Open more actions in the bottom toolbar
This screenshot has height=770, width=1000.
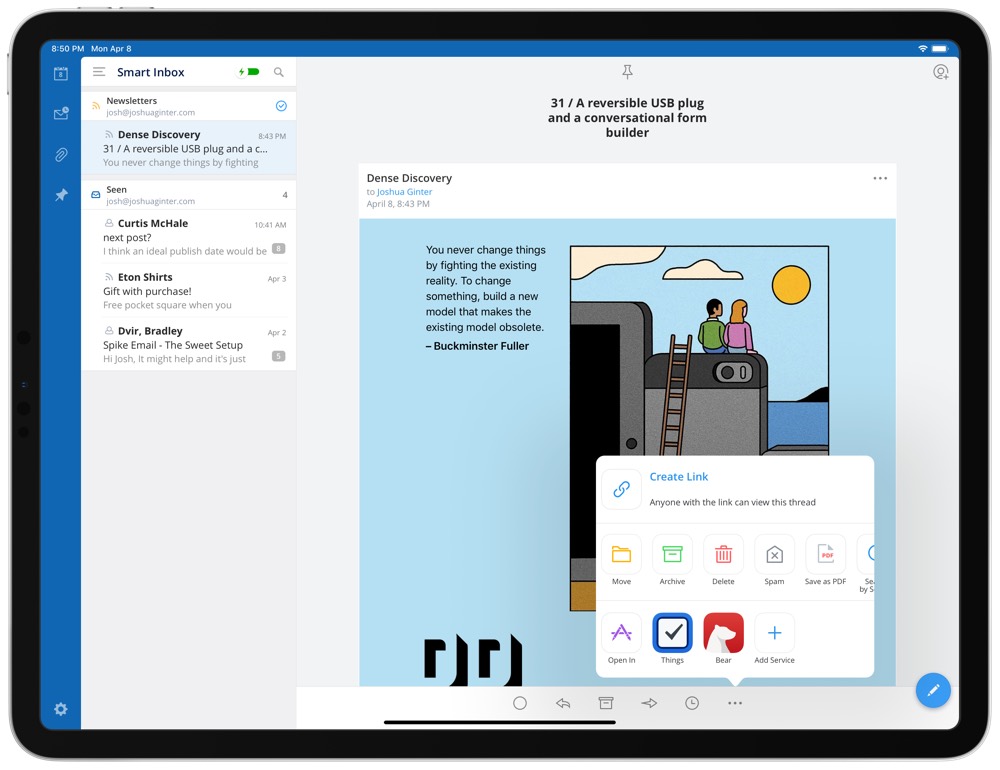[735, 703]
